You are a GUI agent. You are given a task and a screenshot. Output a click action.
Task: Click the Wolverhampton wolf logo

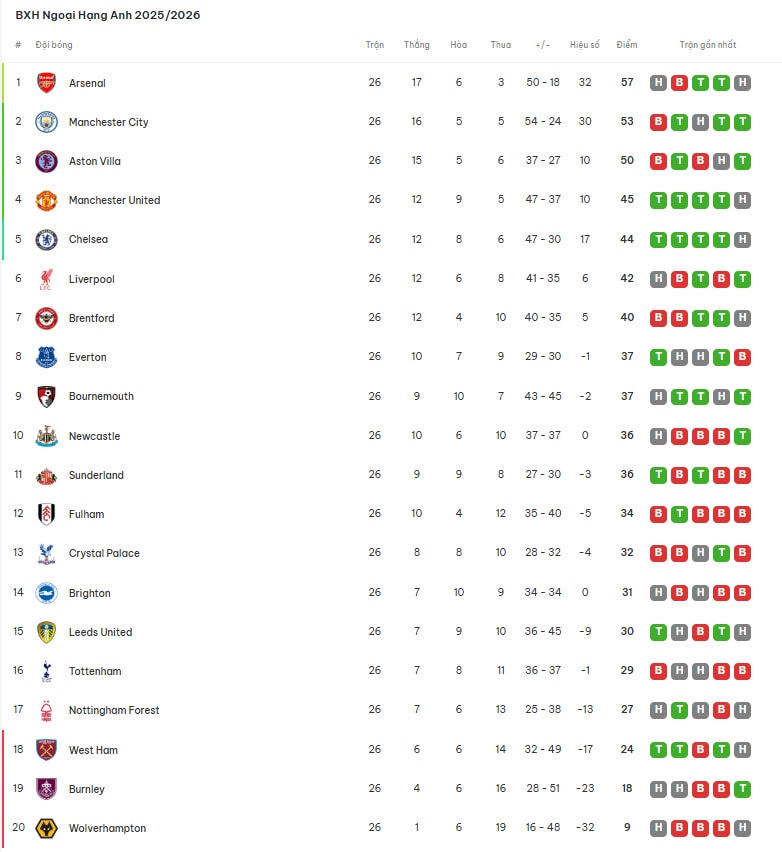point(46,828)
